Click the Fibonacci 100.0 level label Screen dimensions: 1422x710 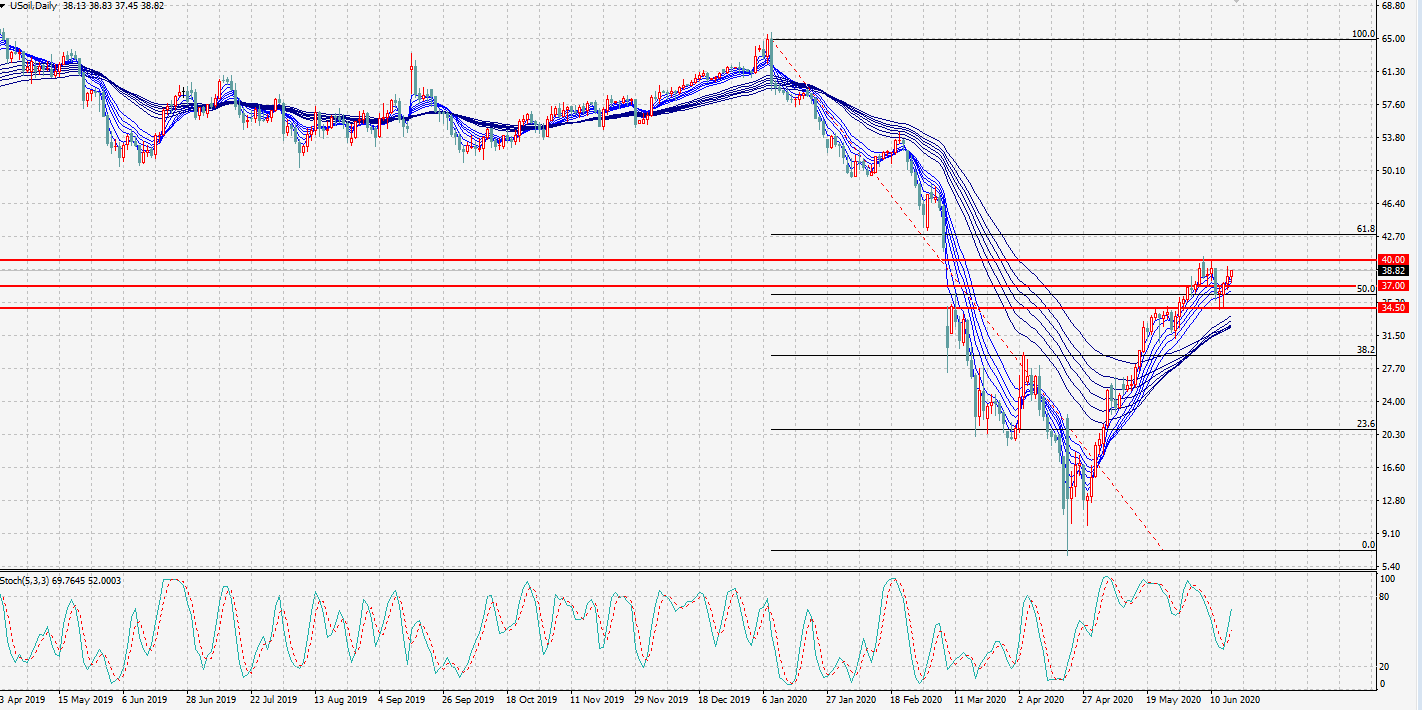click(x=1363, y=34)
